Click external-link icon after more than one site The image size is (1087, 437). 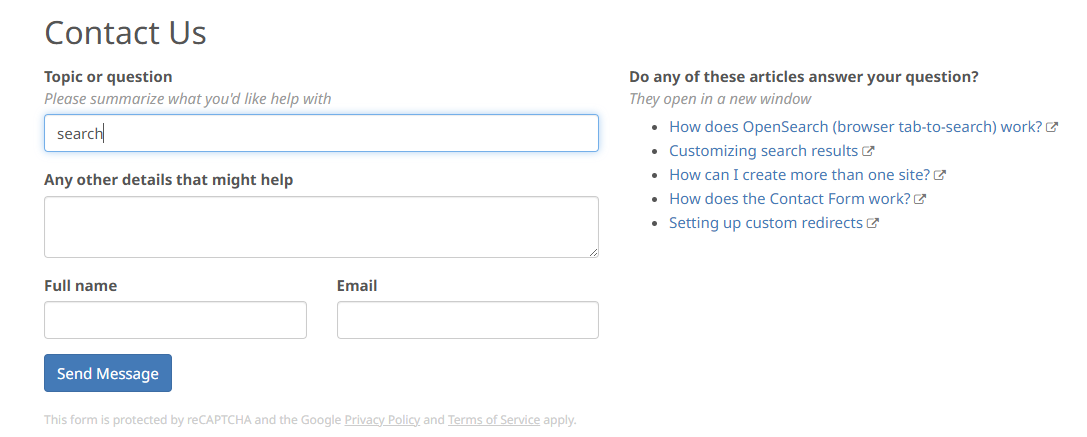(x=940, y=175)
